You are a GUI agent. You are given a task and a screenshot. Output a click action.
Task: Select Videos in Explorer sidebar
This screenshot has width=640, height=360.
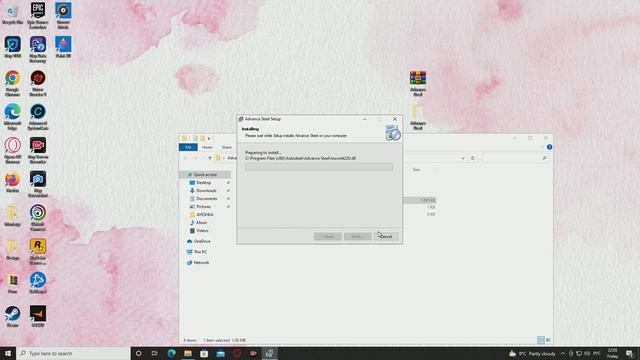(202, 231)
